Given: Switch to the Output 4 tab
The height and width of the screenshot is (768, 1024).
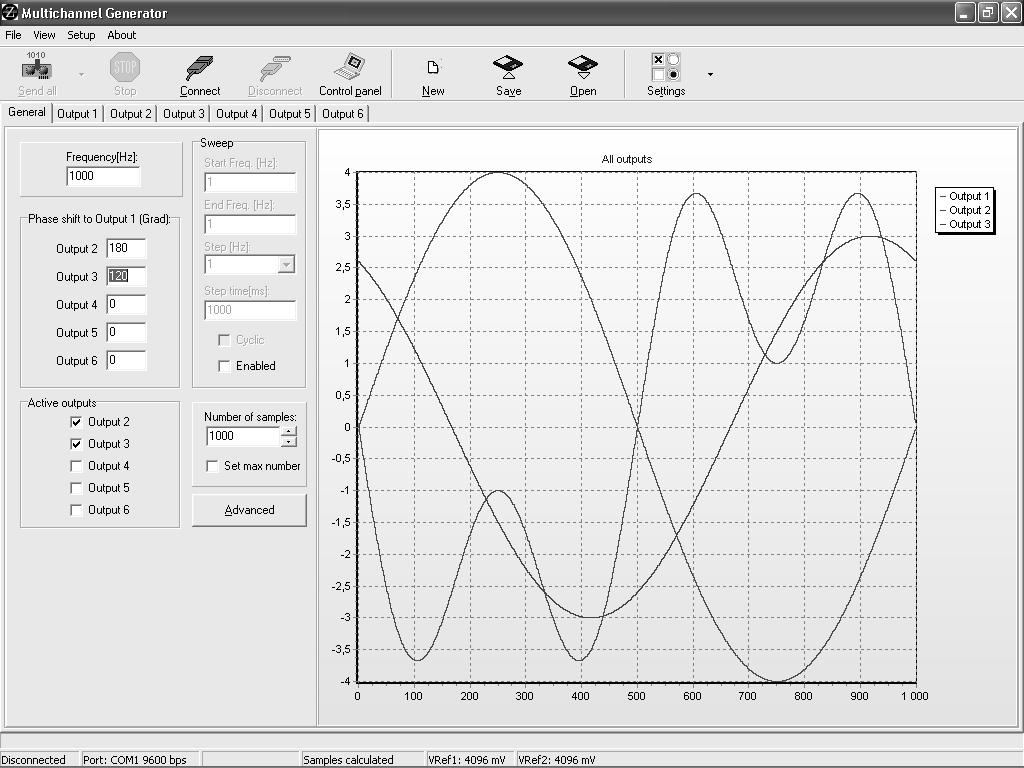Looking at the screenshot, I should click(236, 114).
